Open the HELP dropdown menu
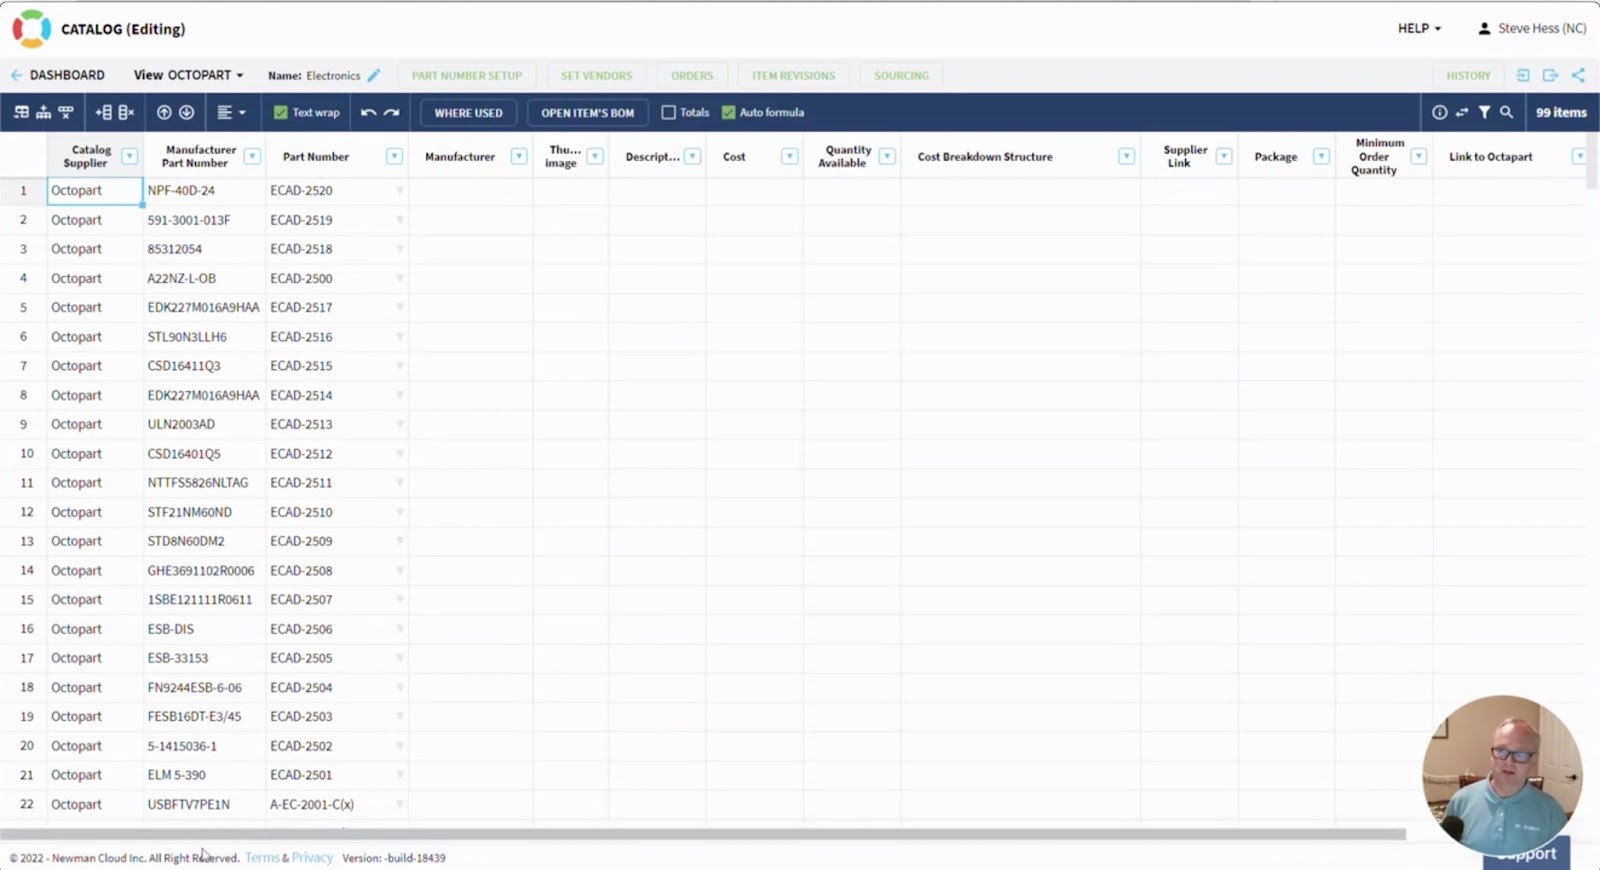Image resolution: width=1600 pixels, height=870 pixels. (1419, 29)
